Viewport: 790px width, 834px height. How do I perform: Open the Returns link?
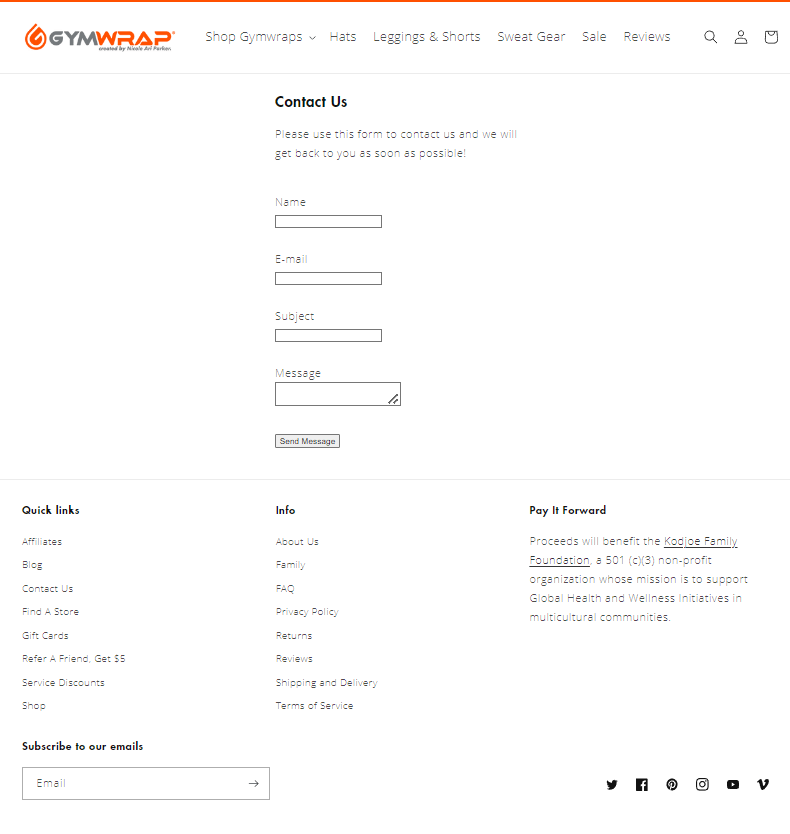click(x=294, y=635)
